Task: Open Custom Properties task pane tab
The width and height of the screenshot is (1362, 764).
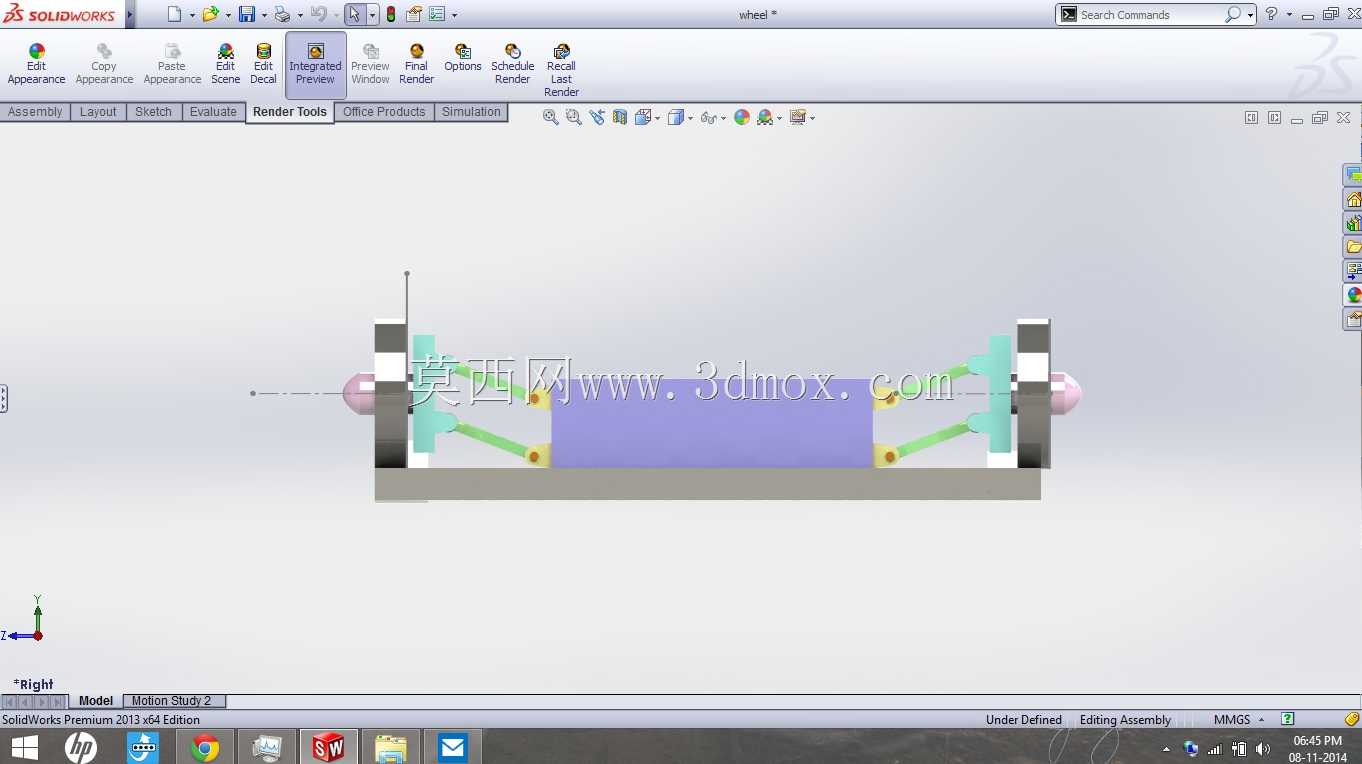Action: 1352,319
